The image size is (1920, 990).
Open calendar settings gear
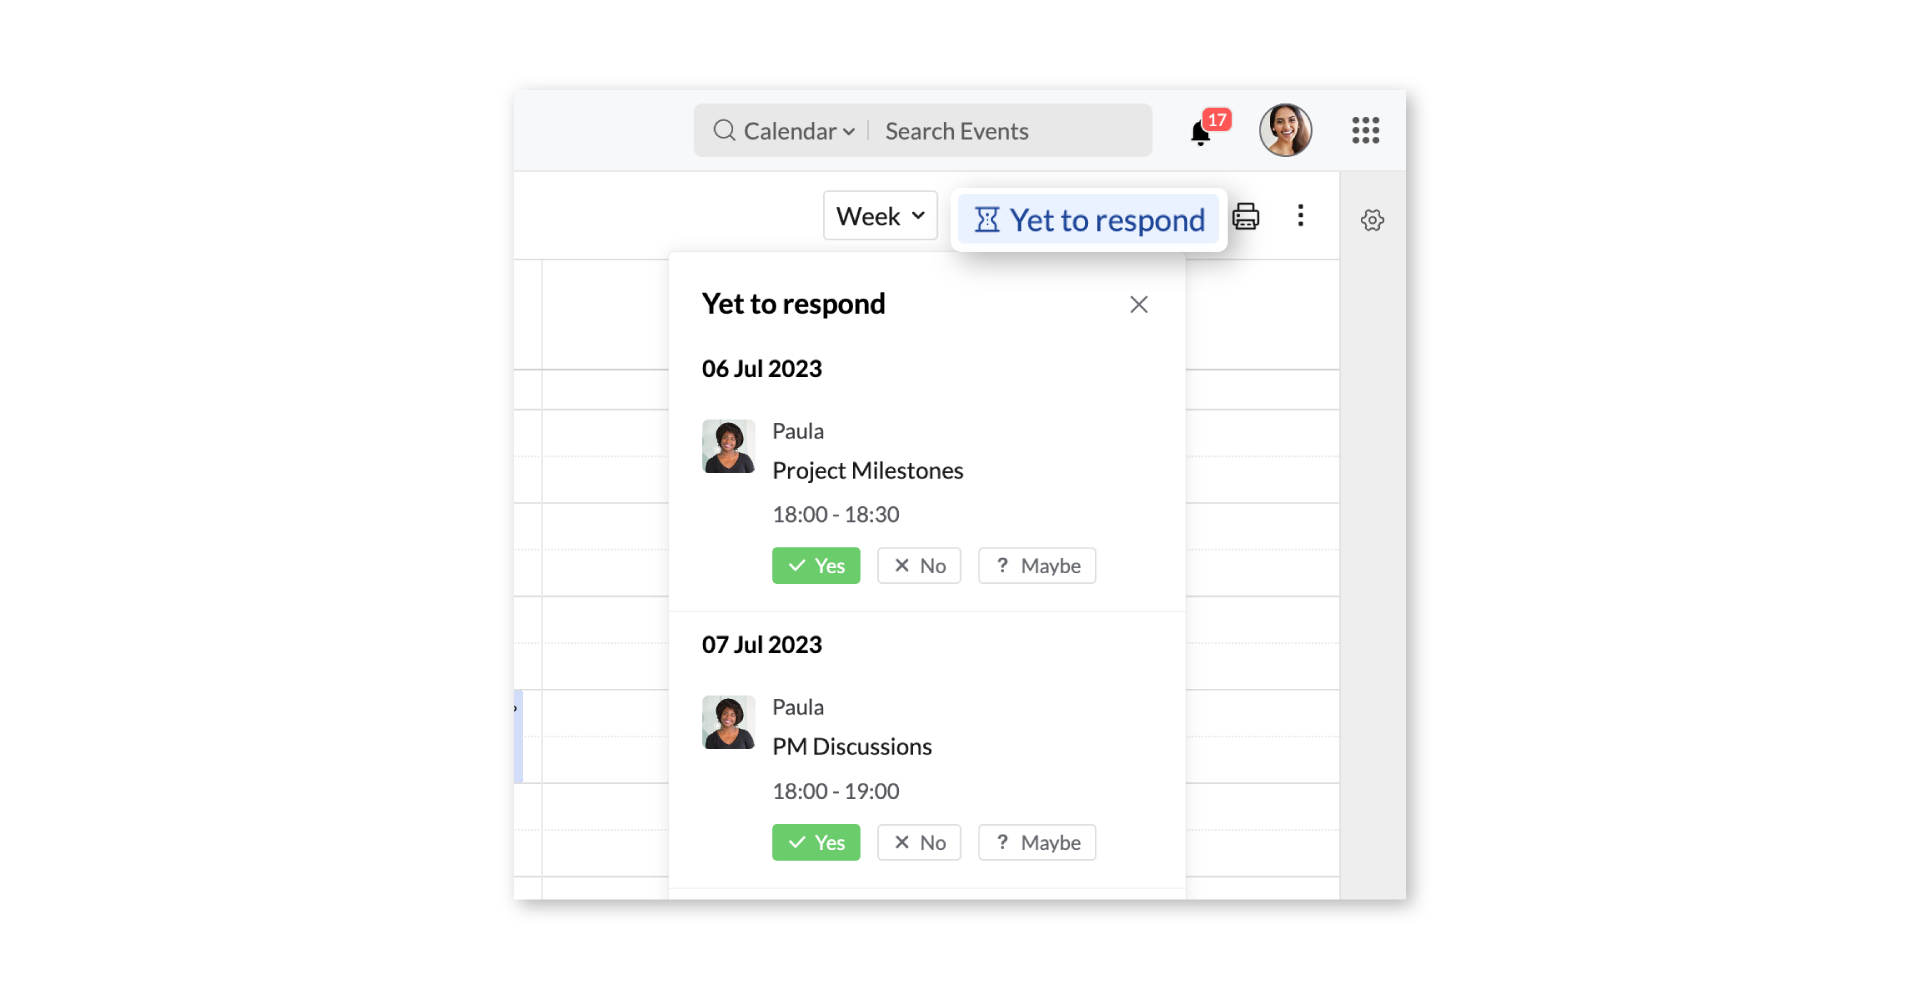1372,220
